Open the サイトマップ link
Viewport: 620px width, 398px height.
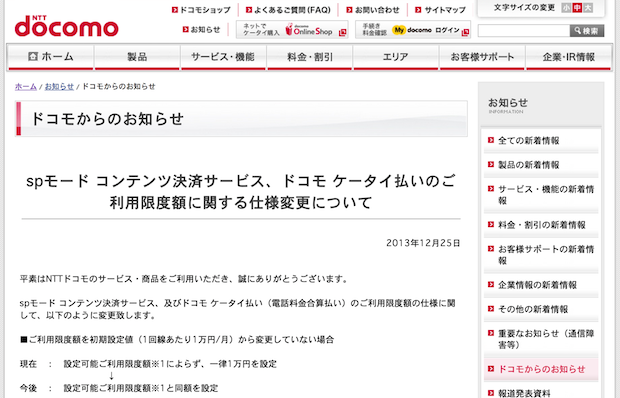point(441,10)
